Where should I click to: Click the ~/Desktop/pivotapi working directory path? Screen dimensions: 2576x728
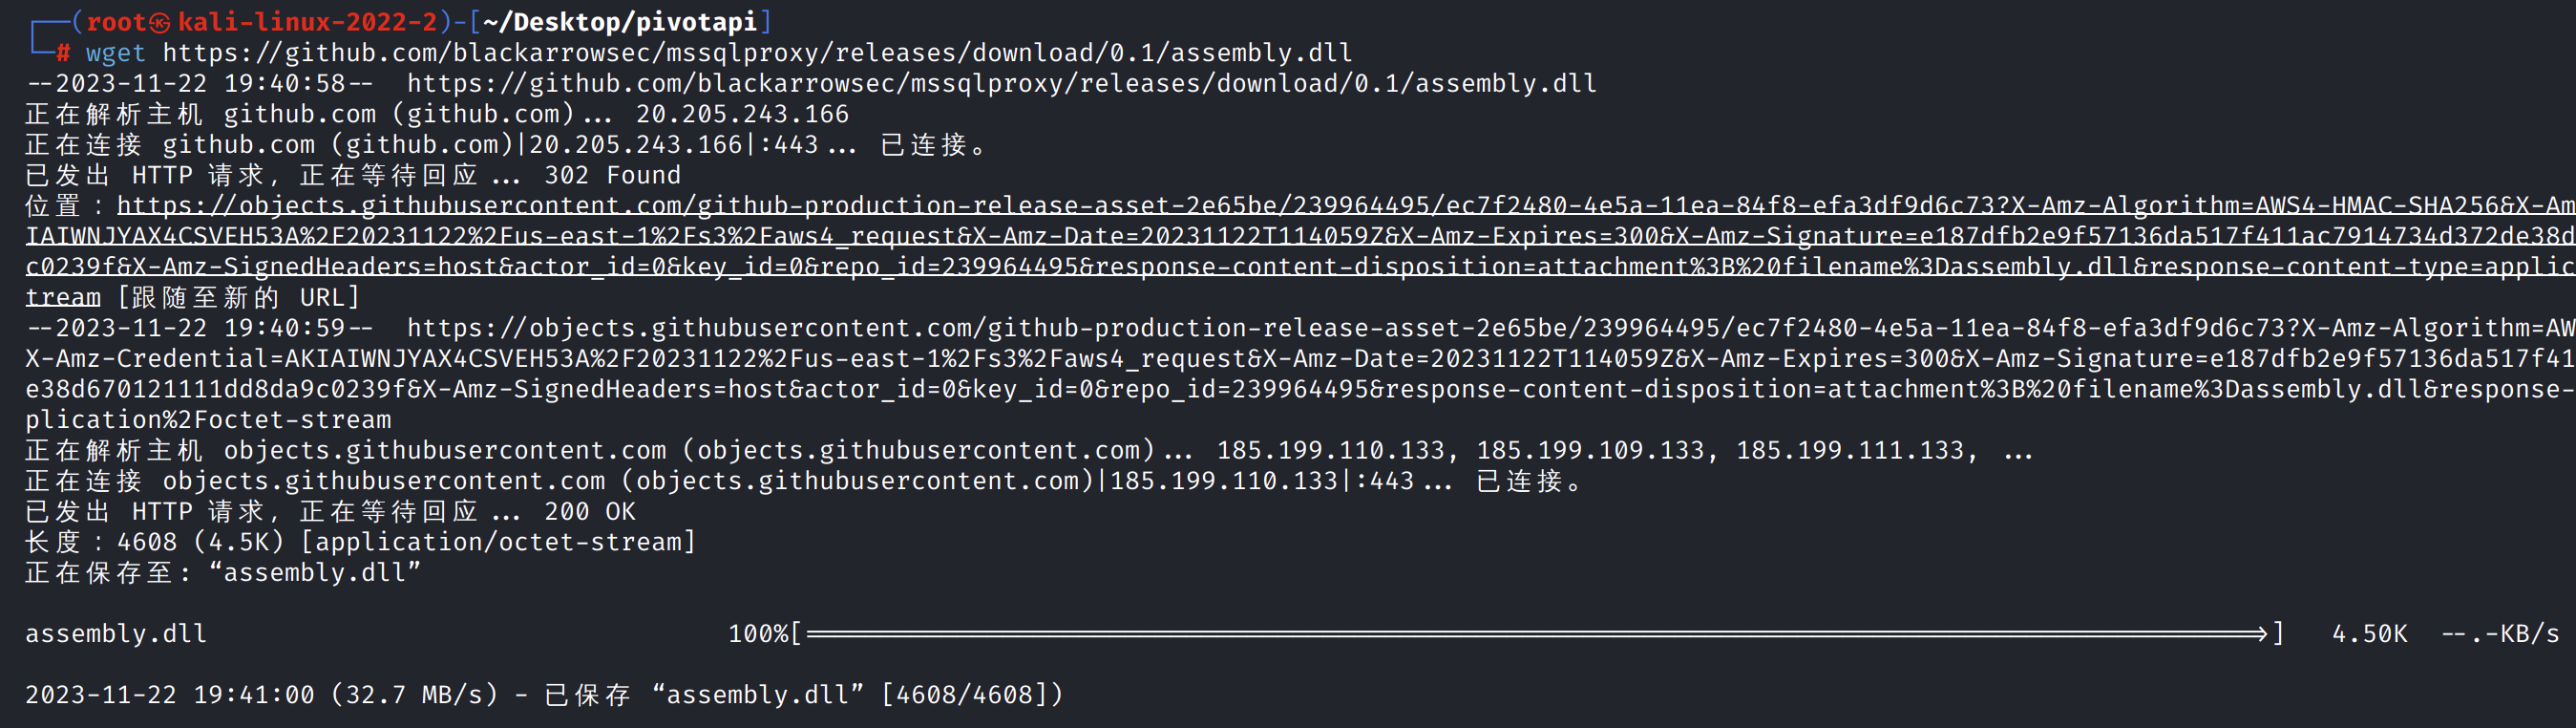[619, 22]
